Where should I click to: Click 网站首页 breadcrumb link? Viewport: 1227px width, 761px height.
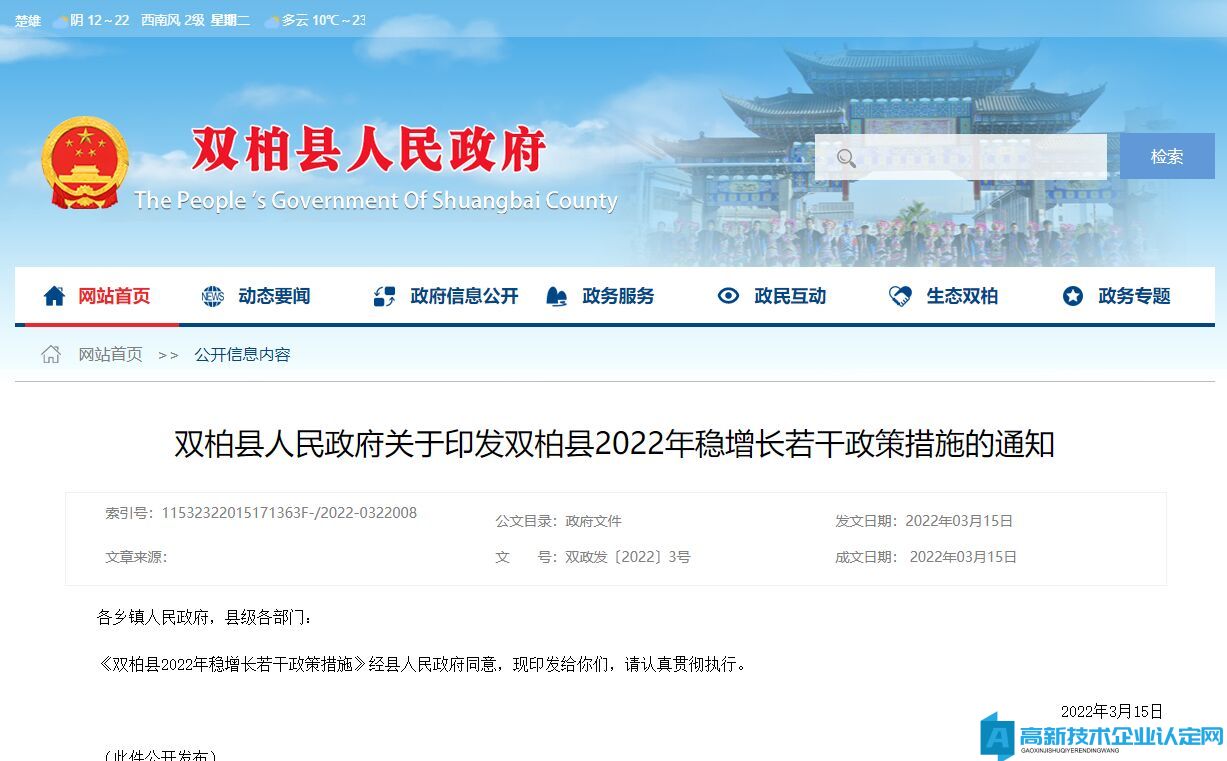click(111, 354)
